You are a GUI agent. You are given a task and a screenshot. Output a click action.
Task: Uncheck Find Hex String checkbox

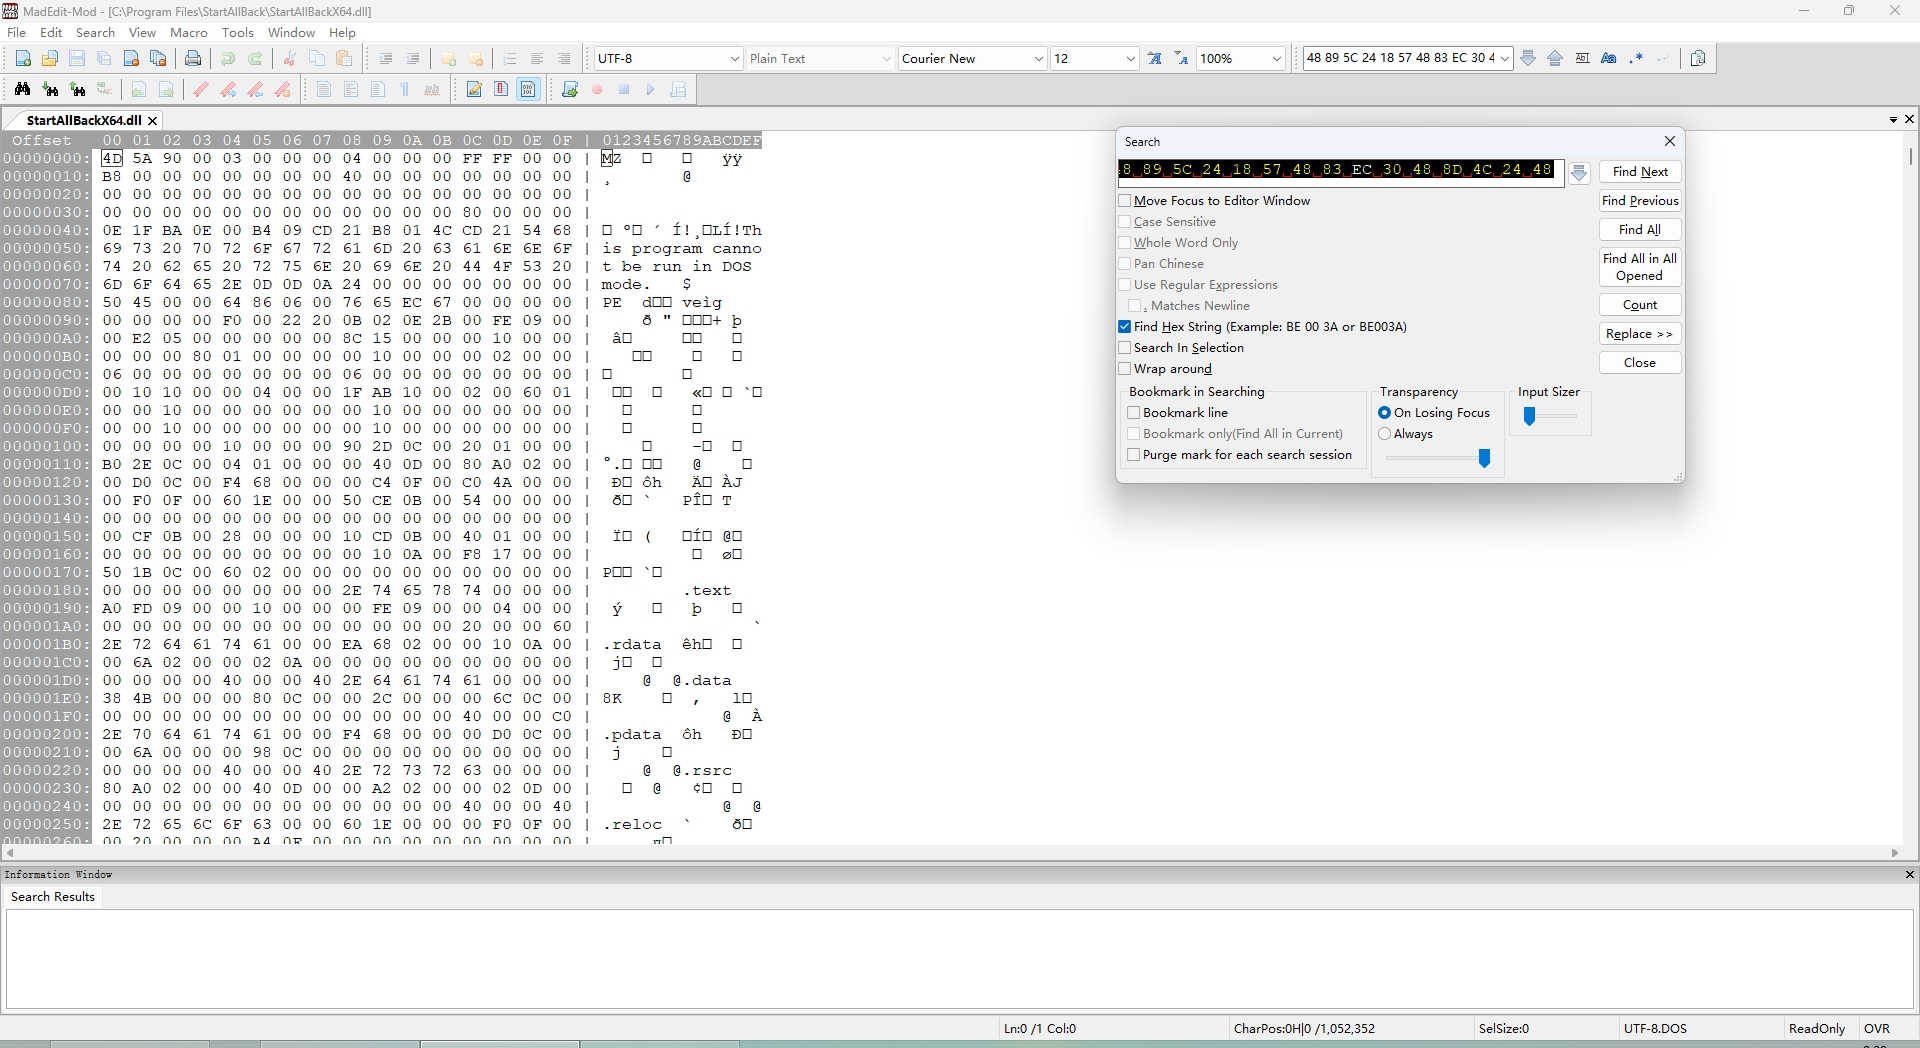coord(1125,327)
